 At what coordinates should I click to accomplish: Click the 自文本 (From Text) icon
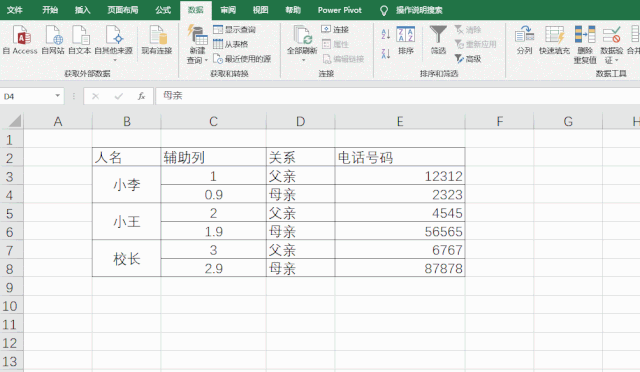pos(80,40)
